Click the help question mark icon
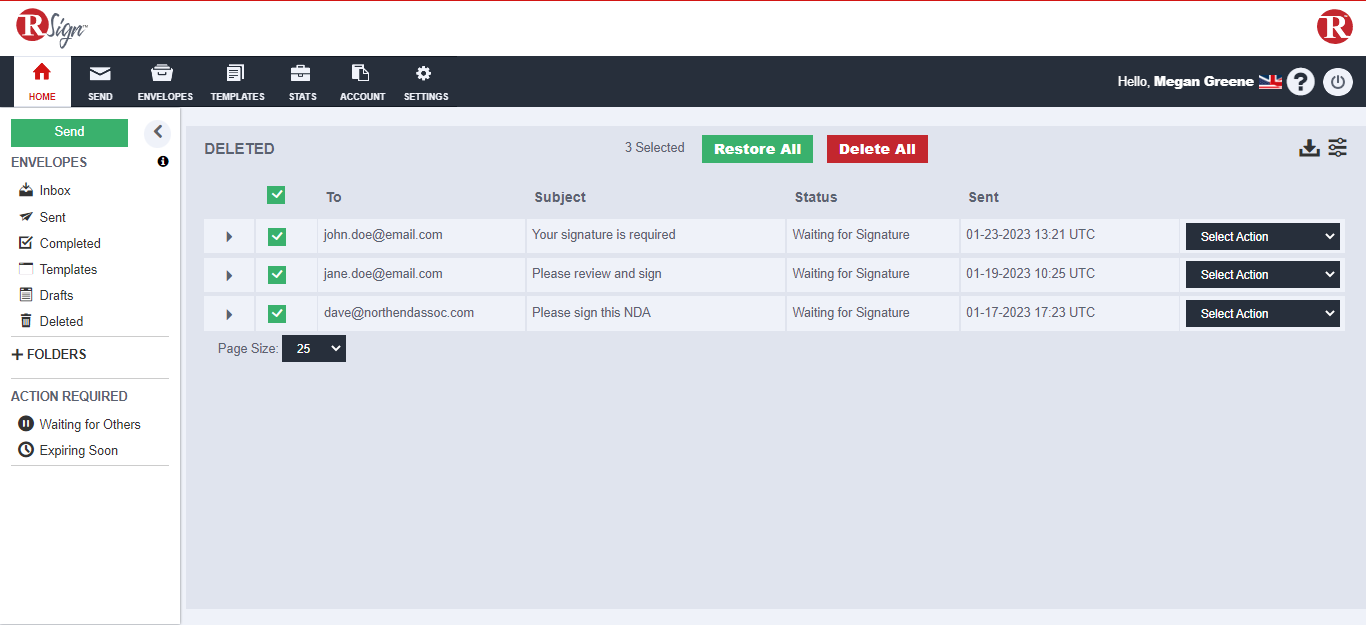 [x=1300, y=82]
